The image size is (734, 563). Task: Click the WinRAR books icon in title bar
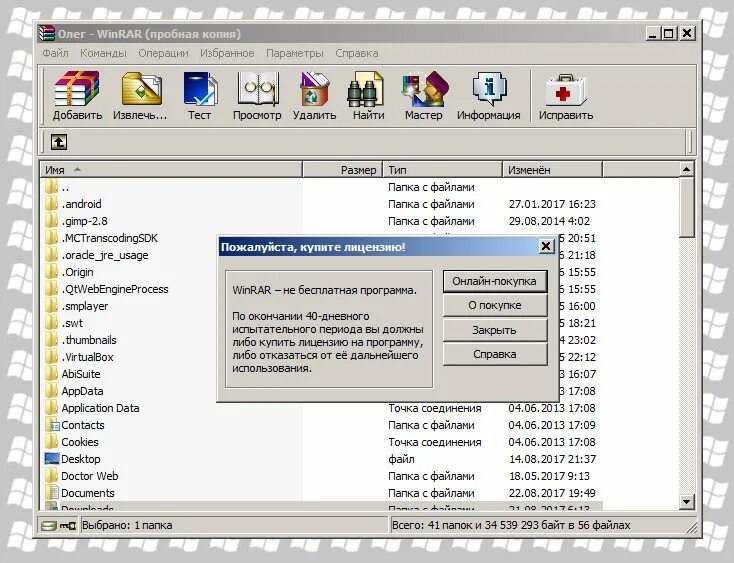47,34
